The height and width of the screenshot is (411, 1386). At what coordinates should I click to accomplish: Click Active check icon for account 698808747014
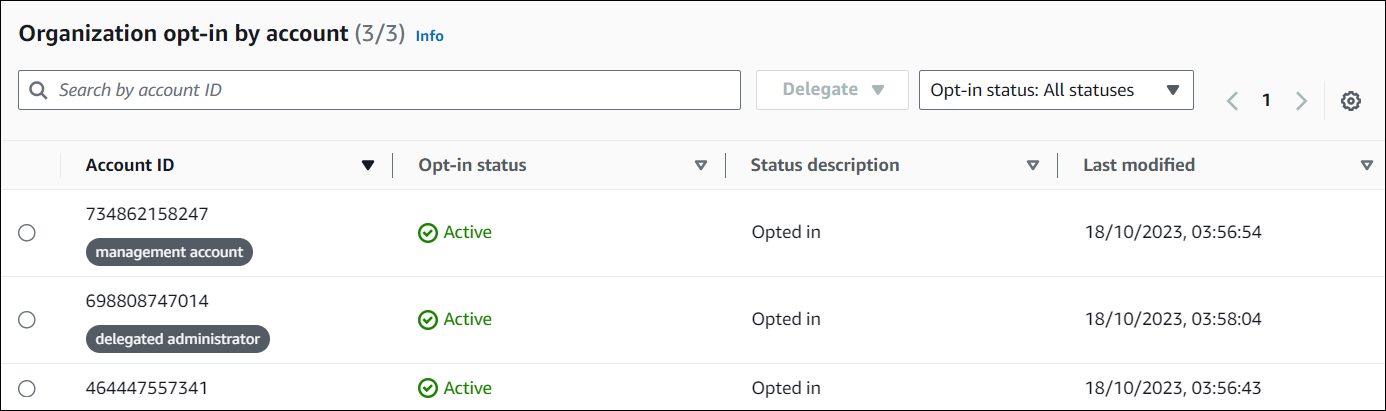click(428, 320)
